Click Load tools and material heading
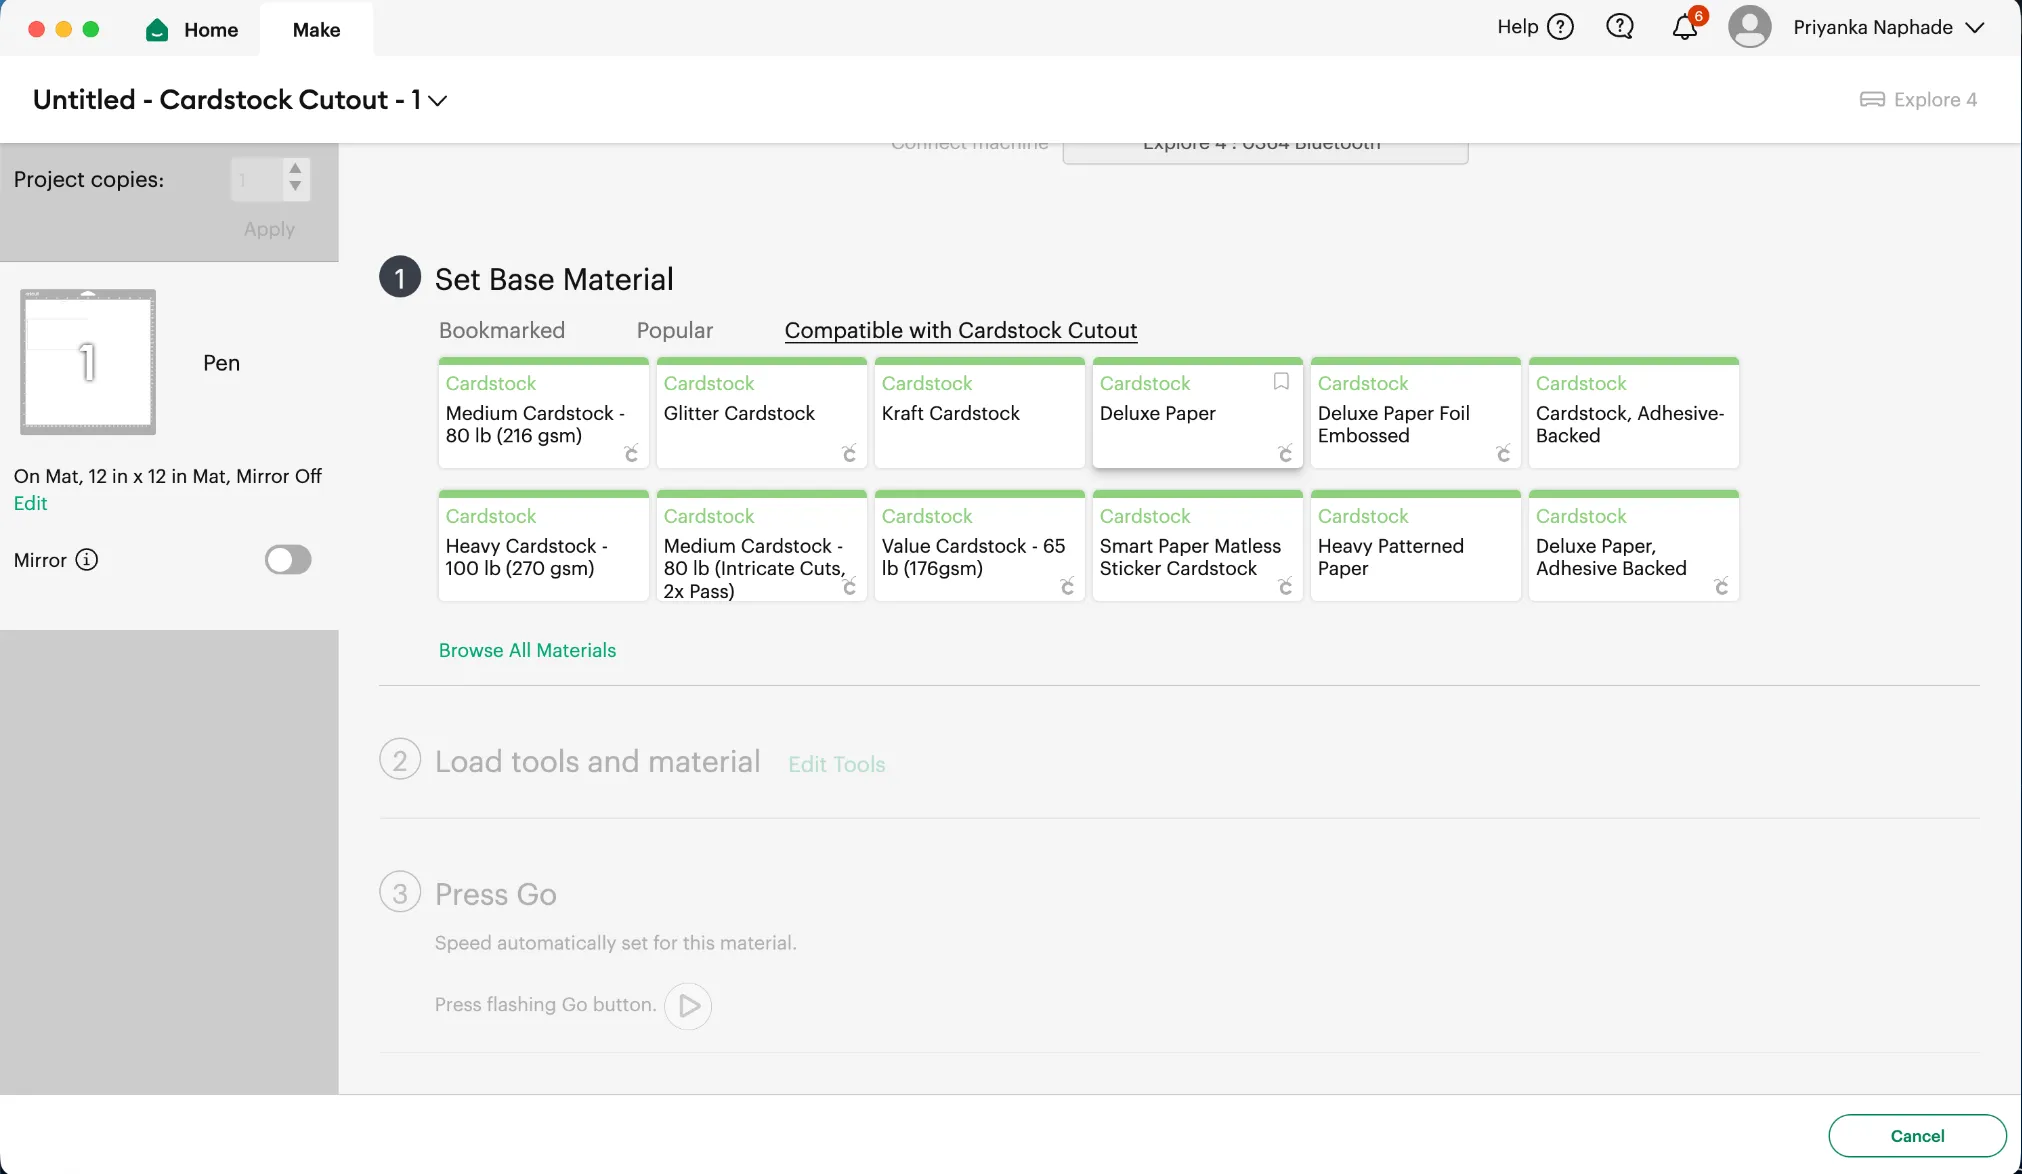2022x1174 pixels. coord(597,762)
